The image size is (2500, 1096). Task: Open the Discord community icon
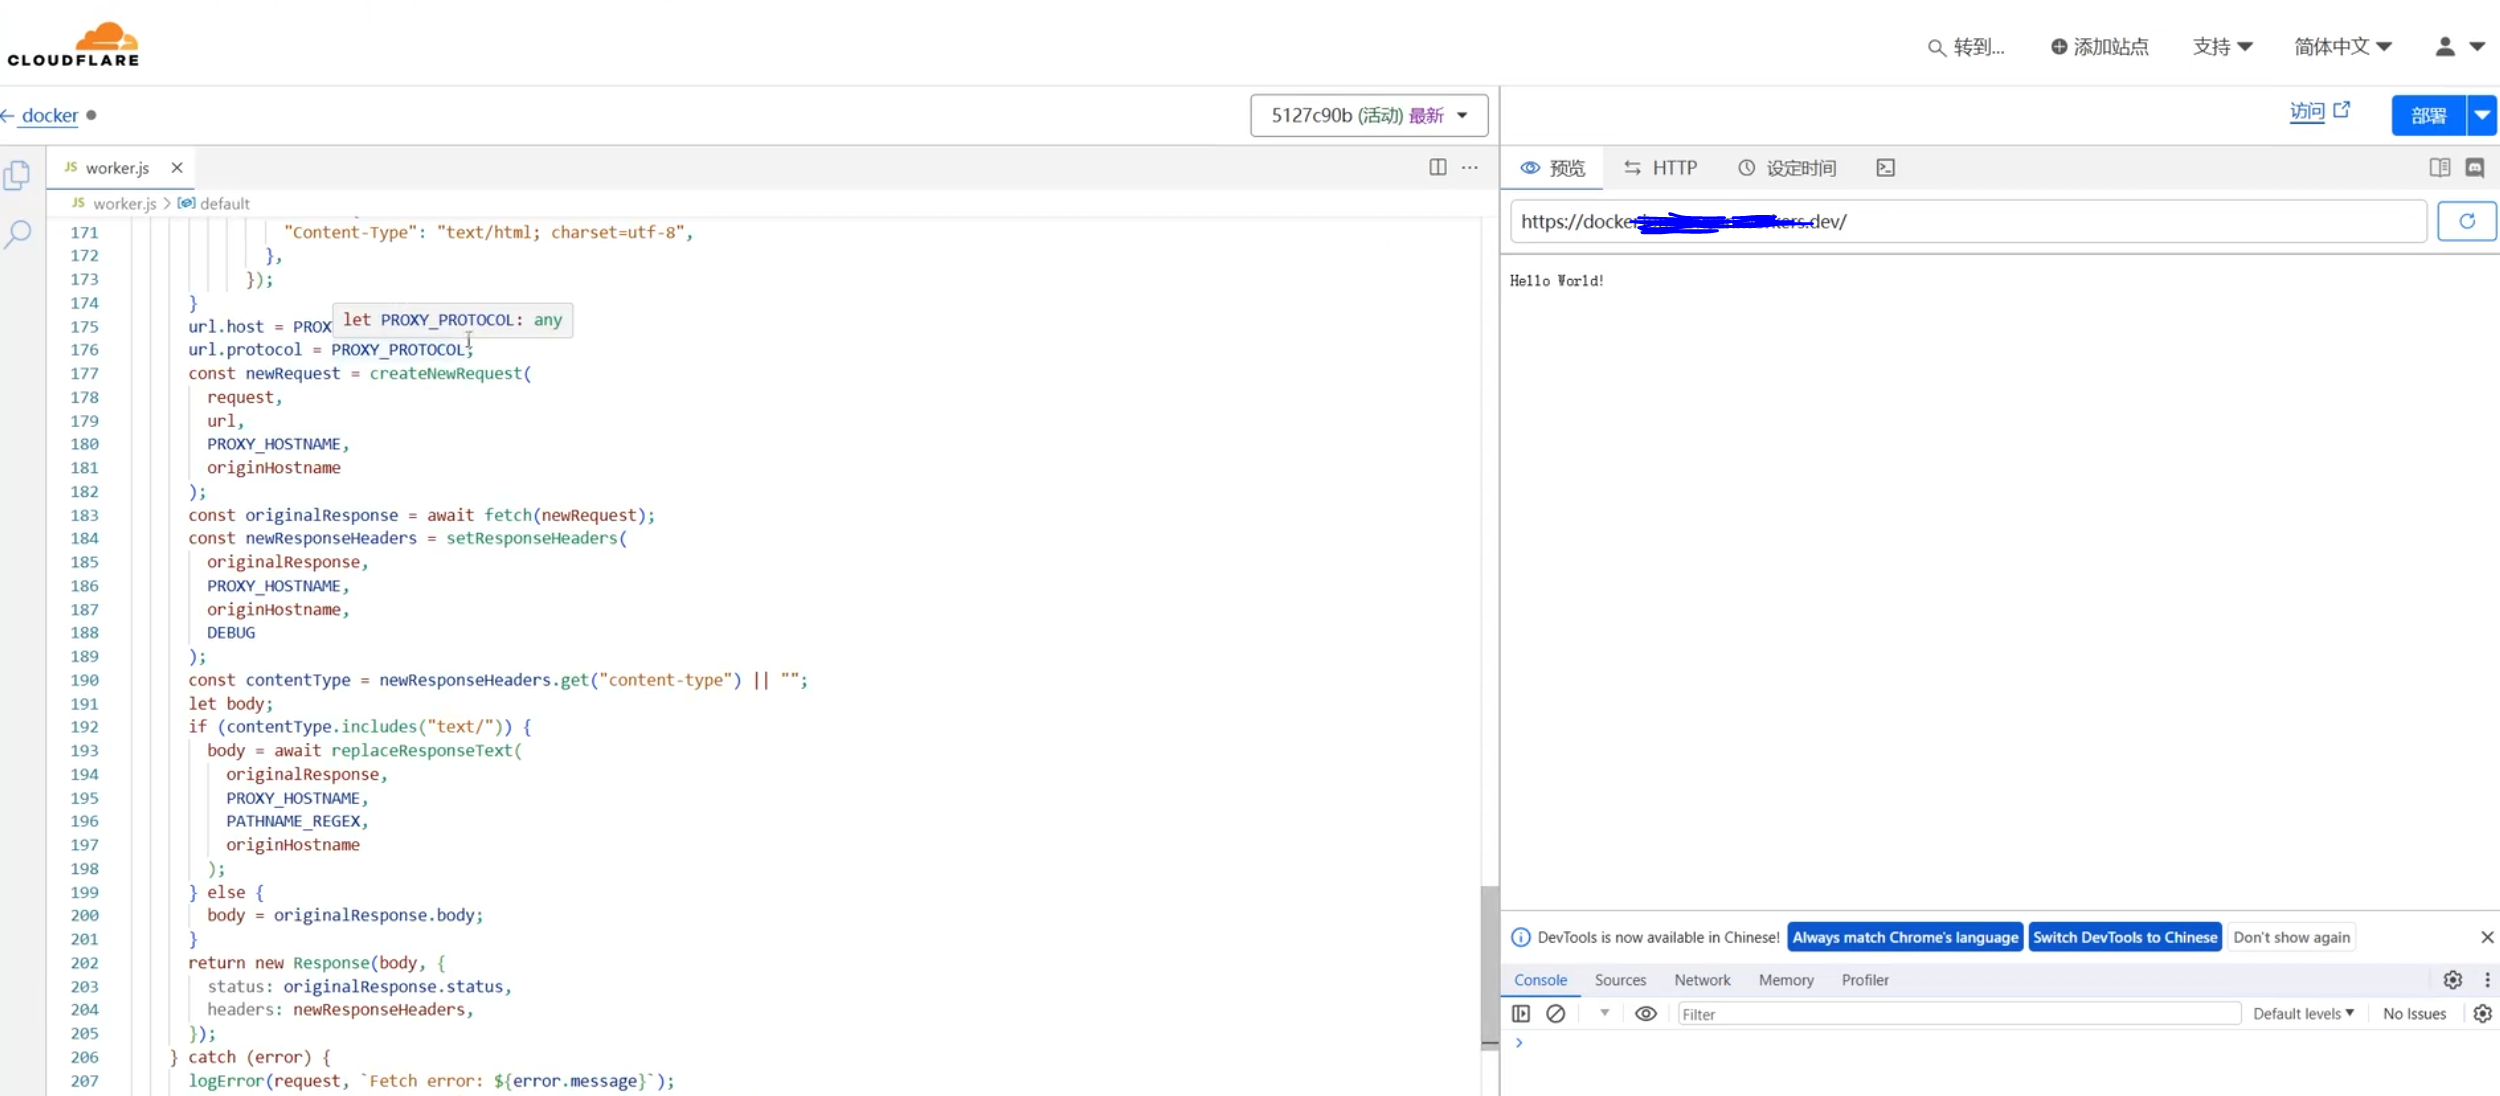pyautogui.click(x=2475, y=167)
